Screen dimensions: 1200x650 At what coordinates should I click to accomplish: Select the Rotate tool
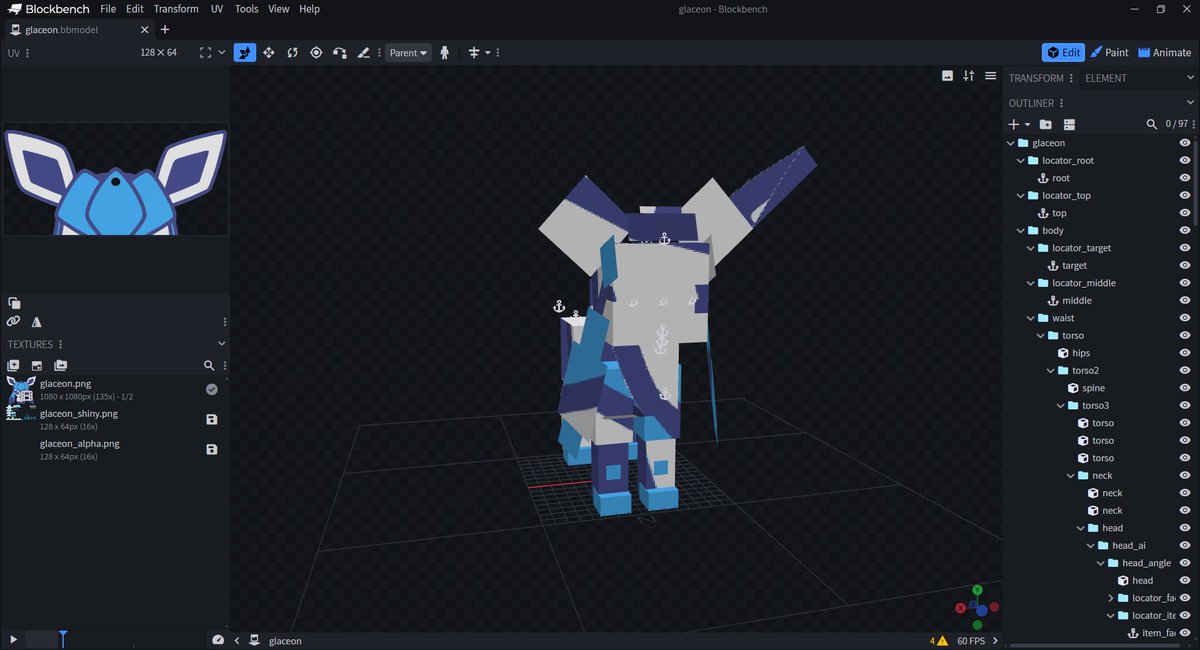292,52
